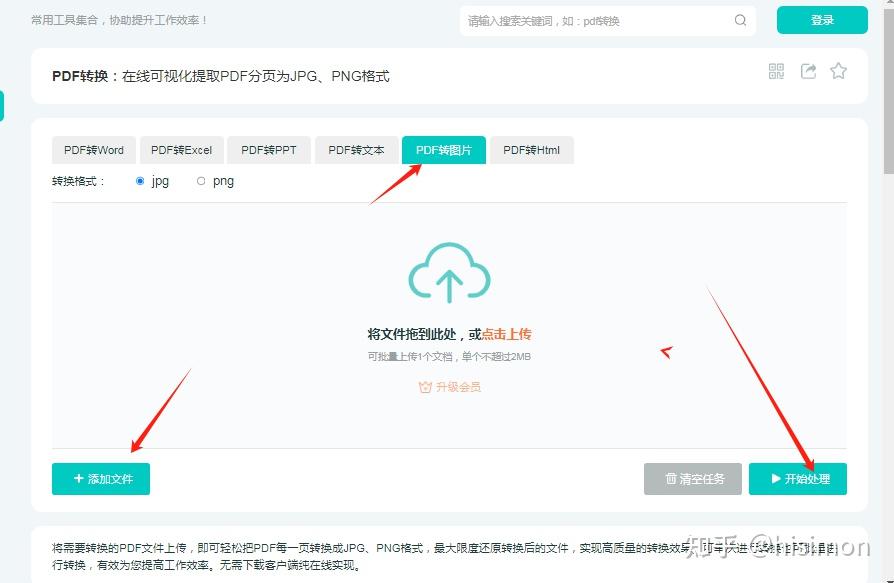Click the 登录 login button

[822, 20]
